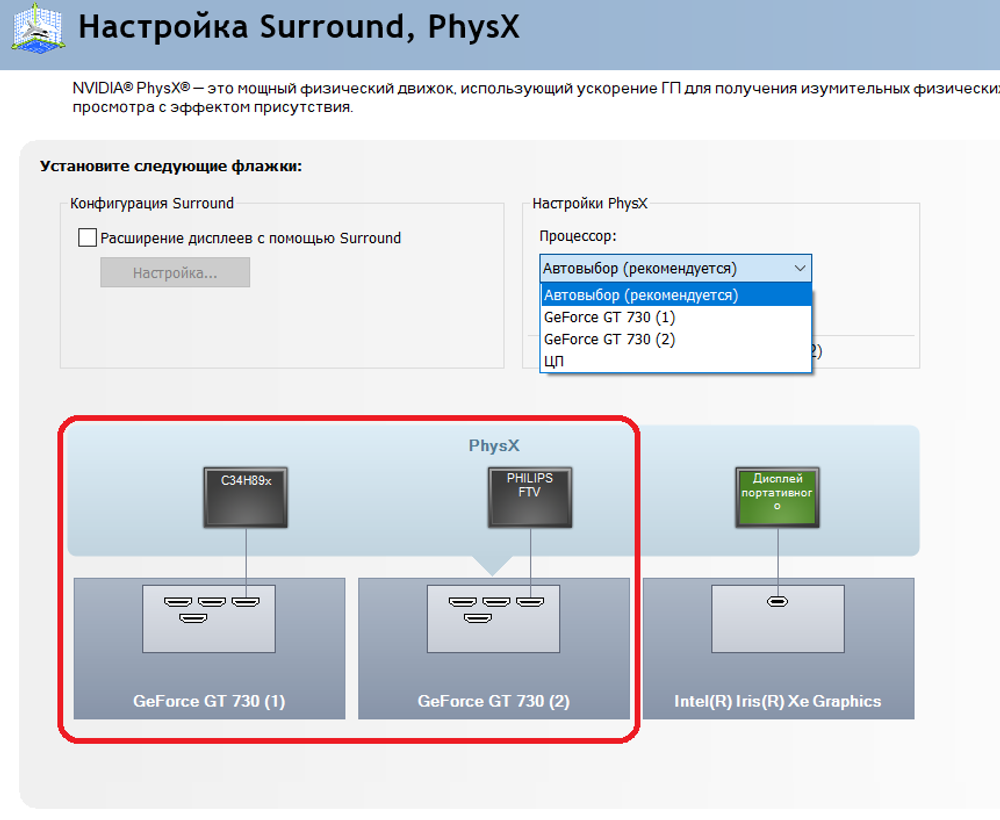This screenshot has width=1000, height=820.
Task: Click the Surround PhysX header icon
Action: coord(38,29)
